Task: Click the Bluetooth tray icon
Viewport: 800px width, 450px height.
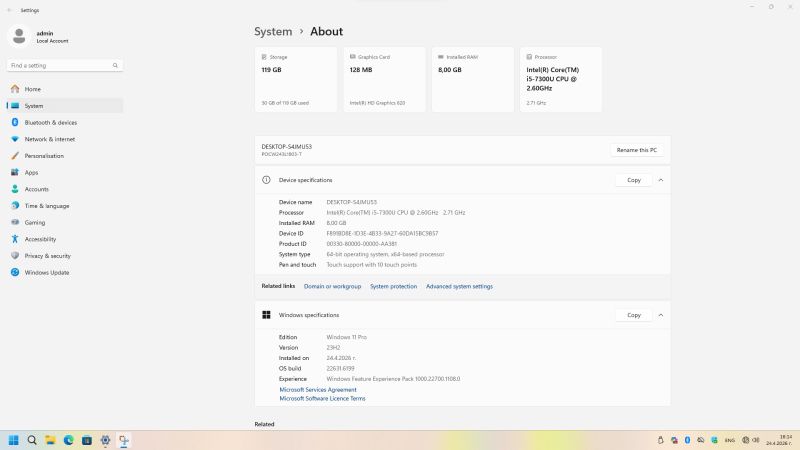Action: pos(687,440)
